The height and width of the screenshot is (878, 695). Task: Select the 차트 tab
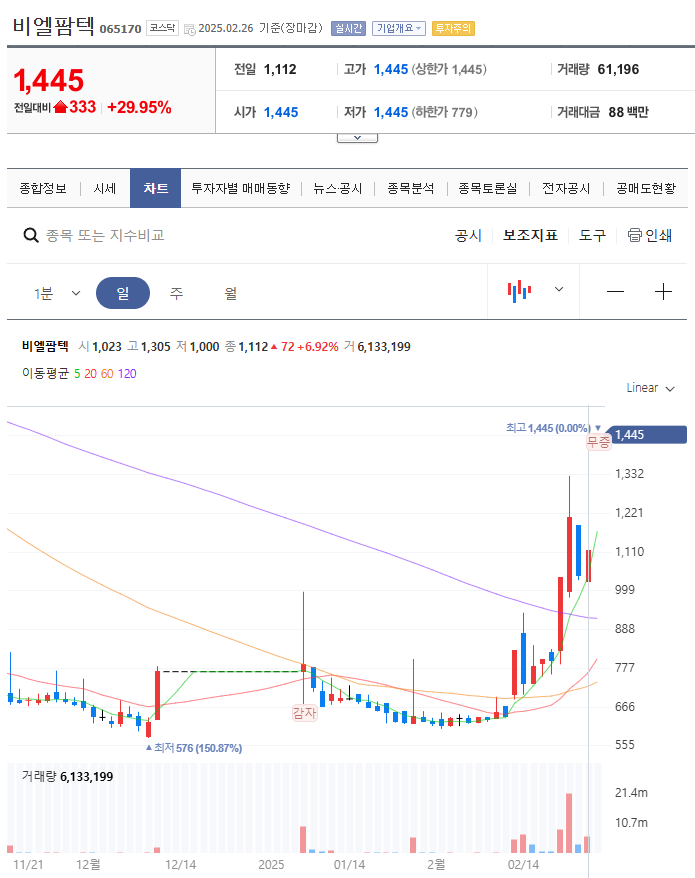[156, 188]
